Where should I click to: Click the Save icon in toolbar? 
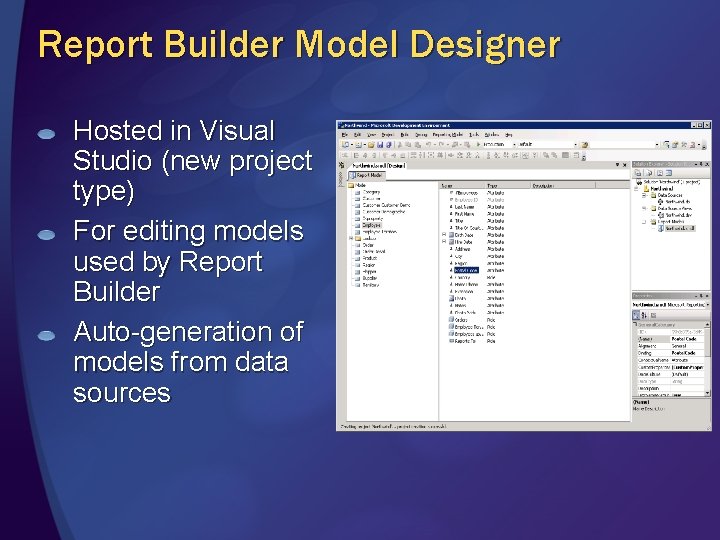pos(380,144)
